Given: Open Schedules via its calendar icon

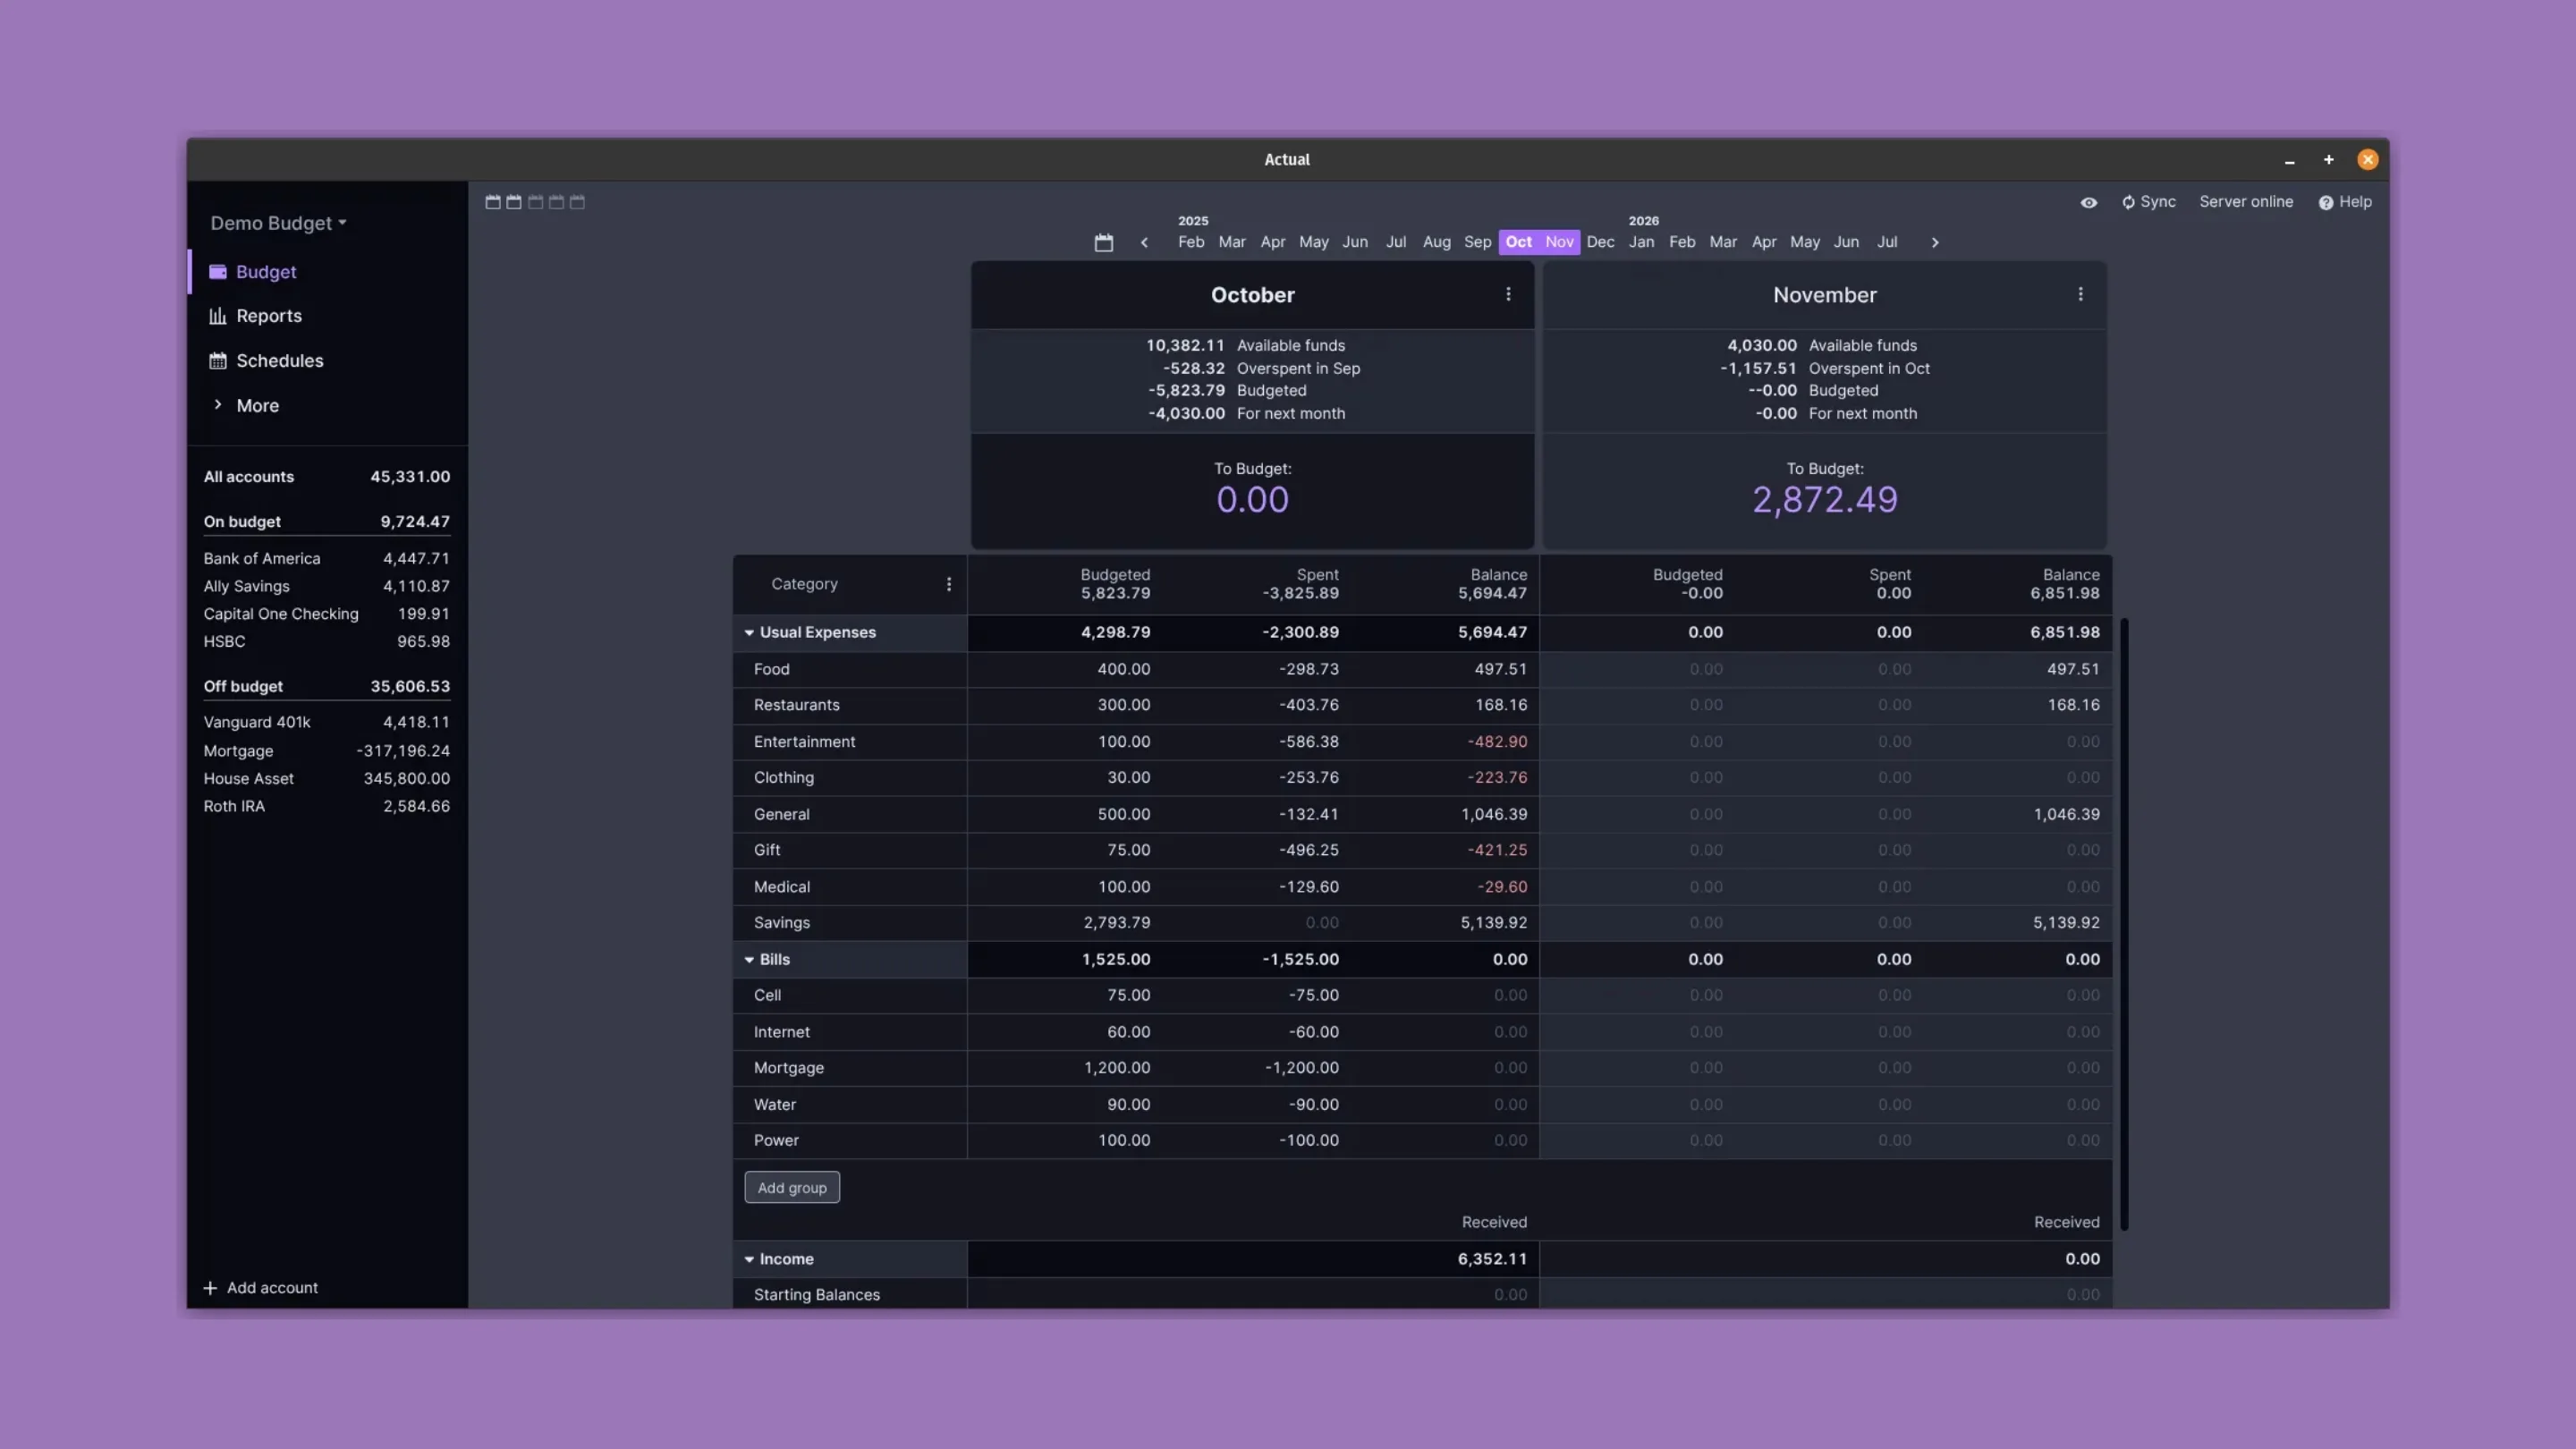Looking at the screenshot, I should (218, 360).
